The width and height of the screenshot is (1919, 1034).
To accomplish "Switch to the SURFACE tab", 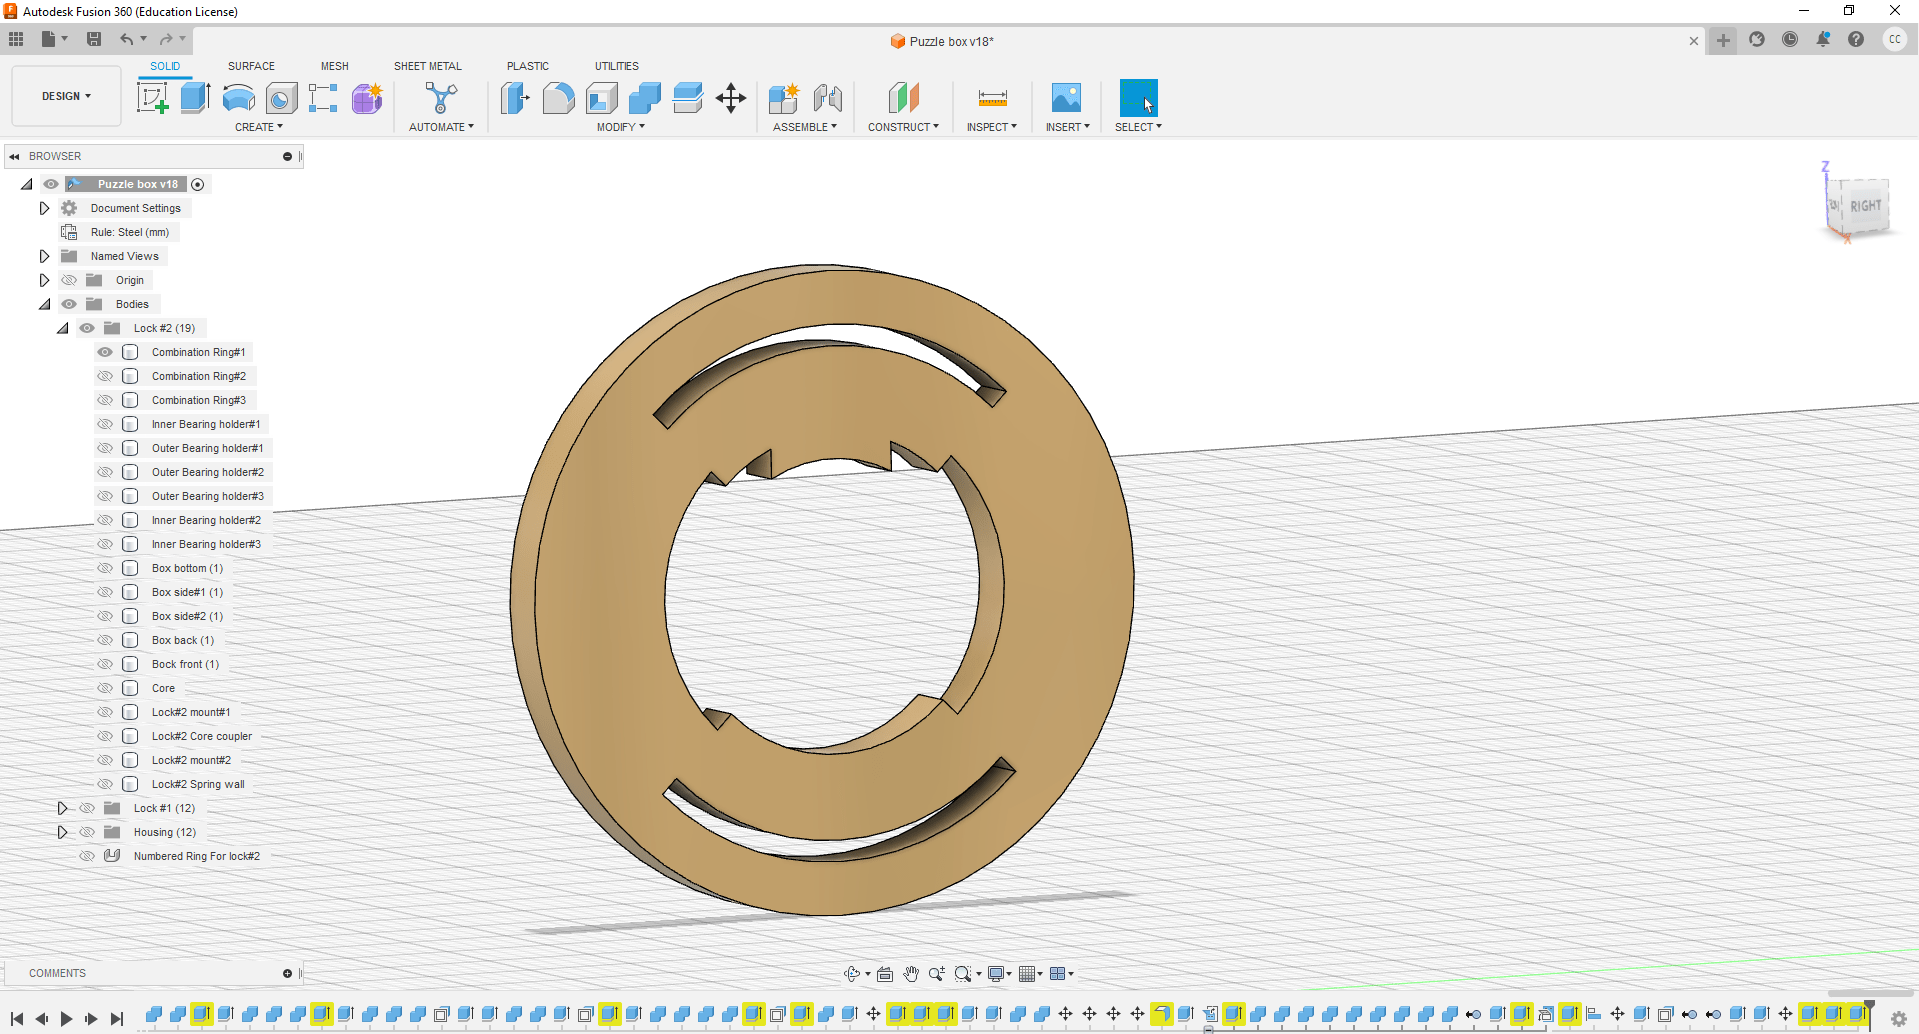I will (x=250, y=66).
